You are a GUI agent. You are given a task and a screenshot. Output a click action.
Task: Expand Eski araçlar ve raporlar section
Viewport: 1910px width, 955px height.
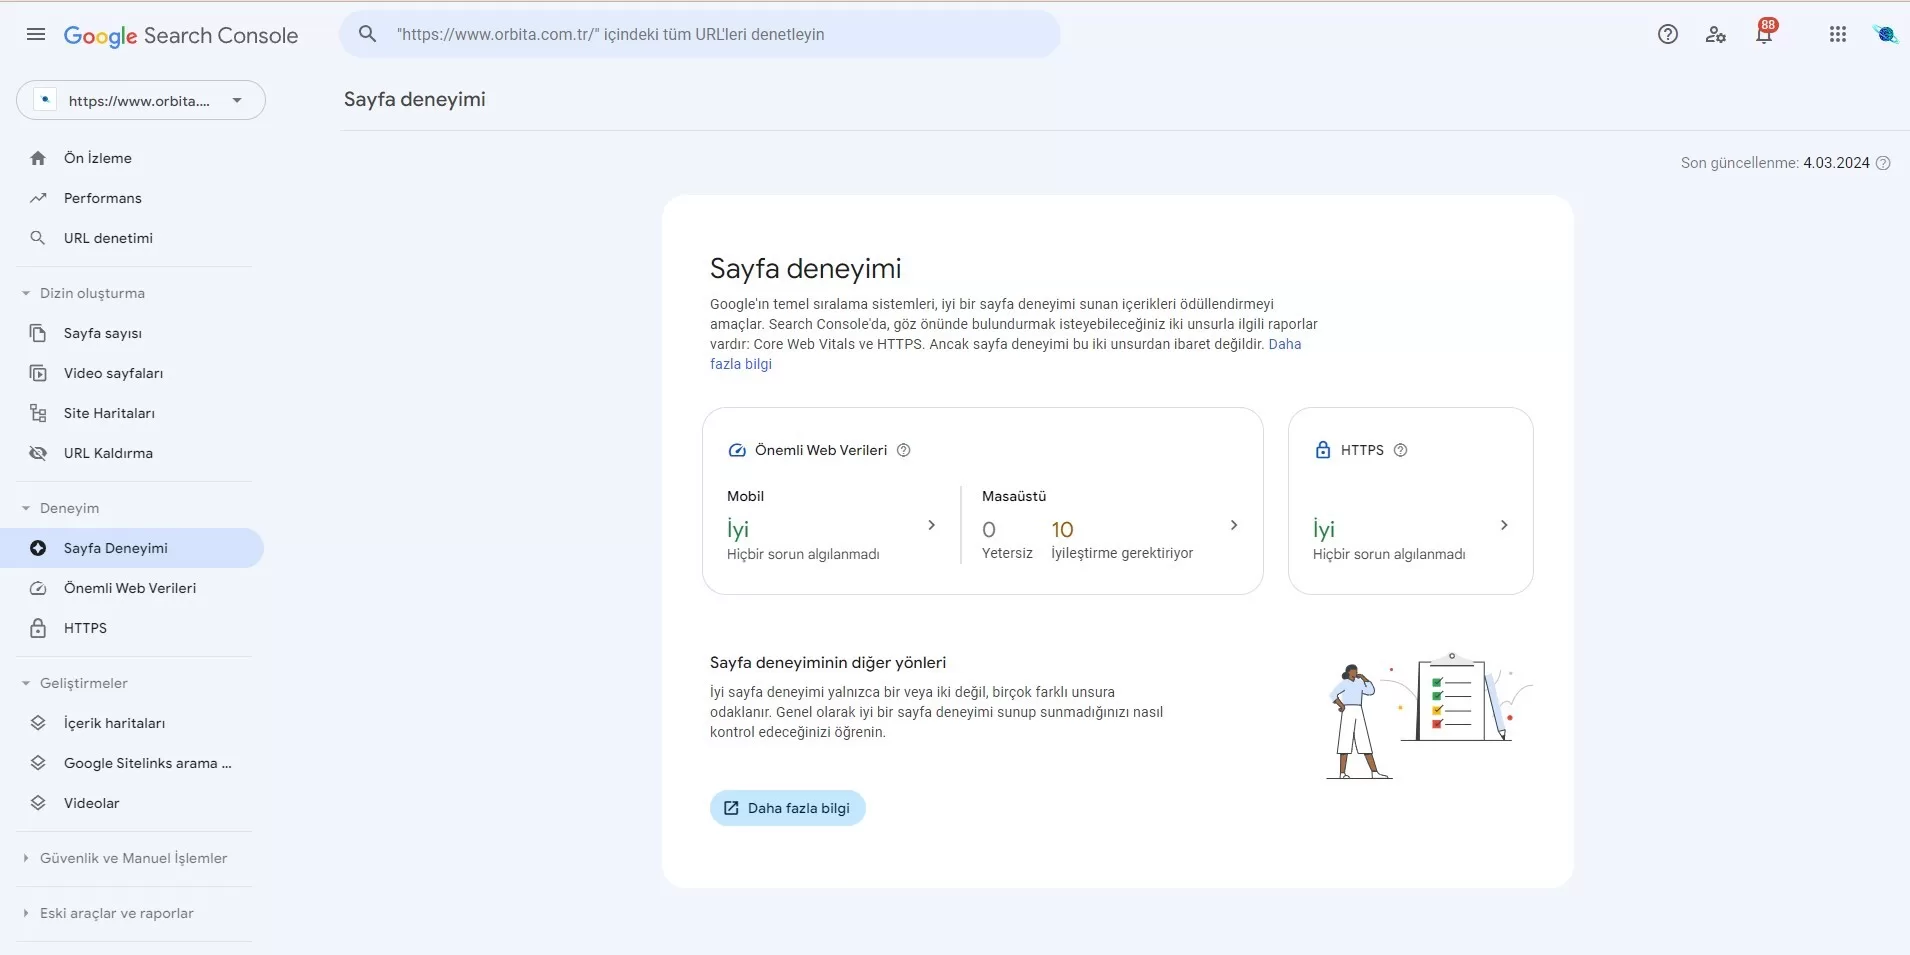point(26,913)
